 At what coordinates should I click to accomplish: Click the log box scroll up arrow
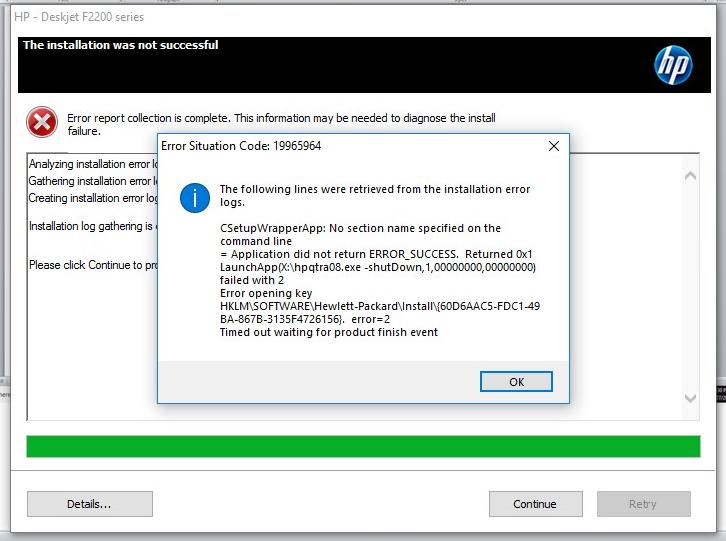(x=690, y=176)
